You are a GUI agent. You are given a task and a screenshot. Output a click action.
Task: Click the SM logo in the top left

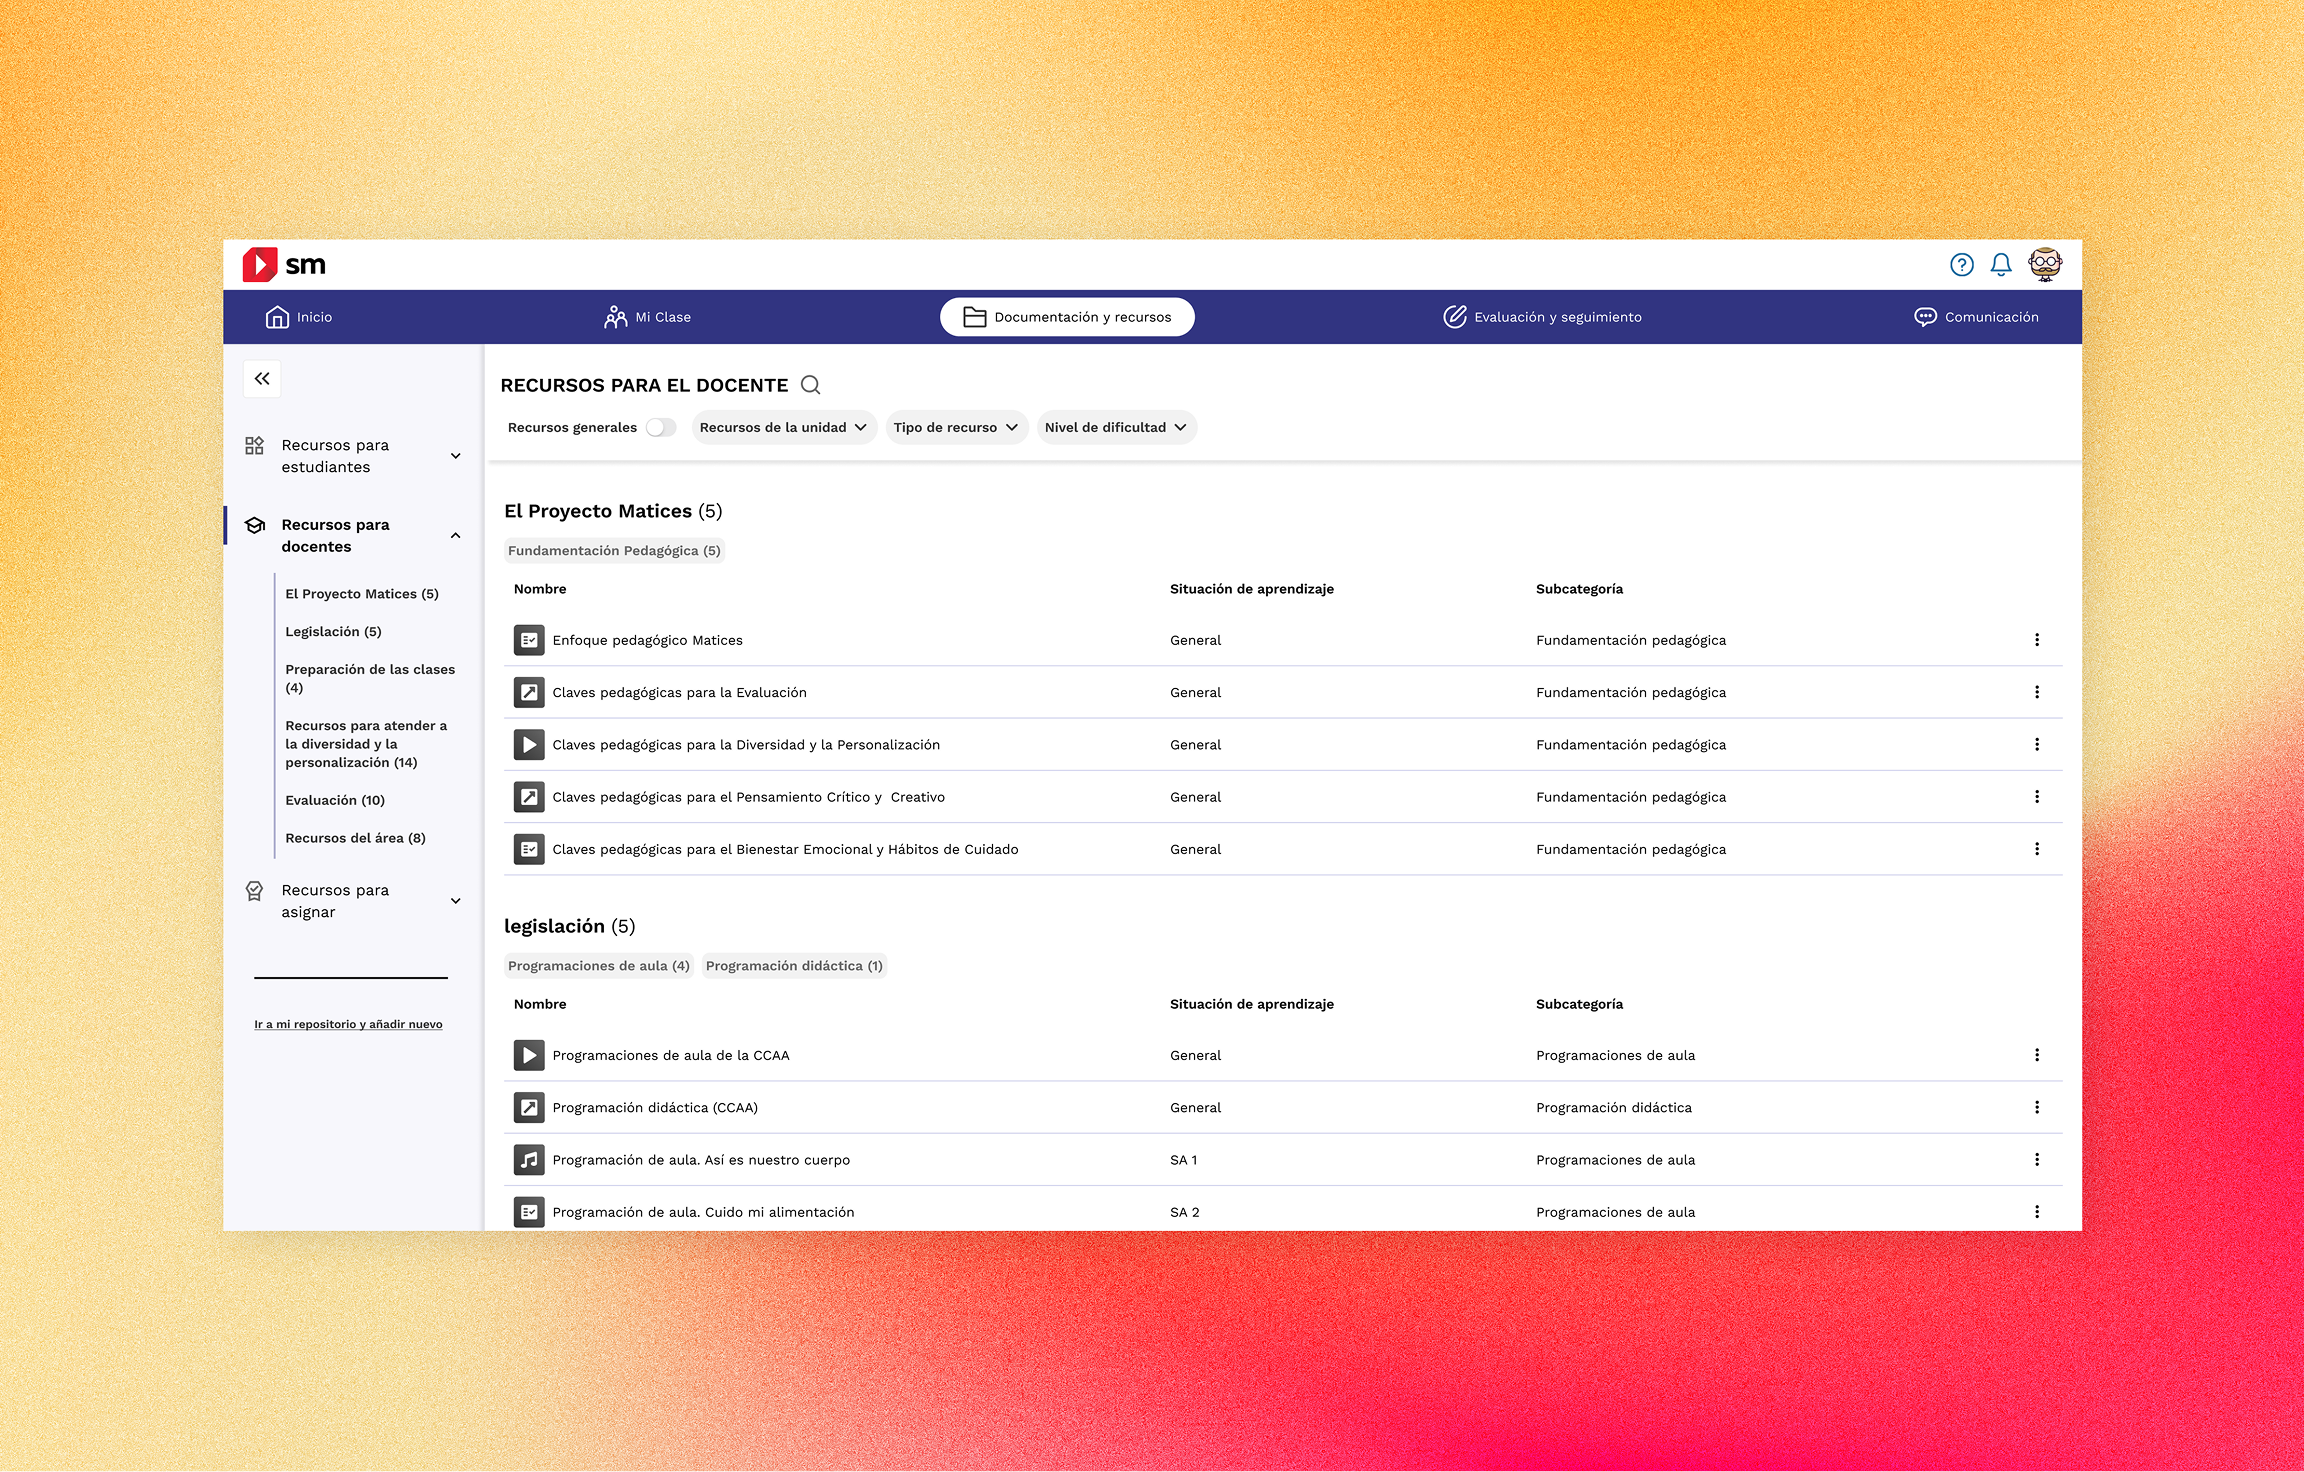point(283,264)
